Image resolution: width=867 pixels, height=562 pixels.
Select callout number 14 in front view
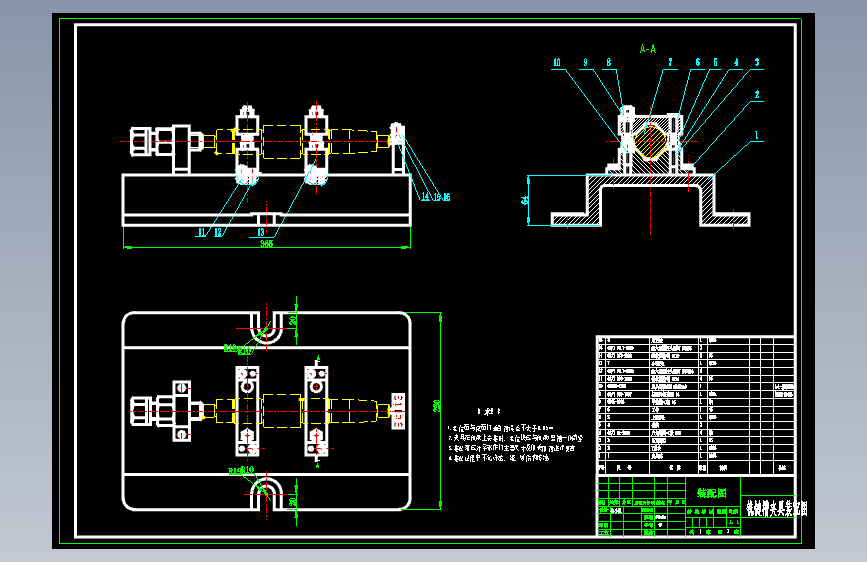425,197
